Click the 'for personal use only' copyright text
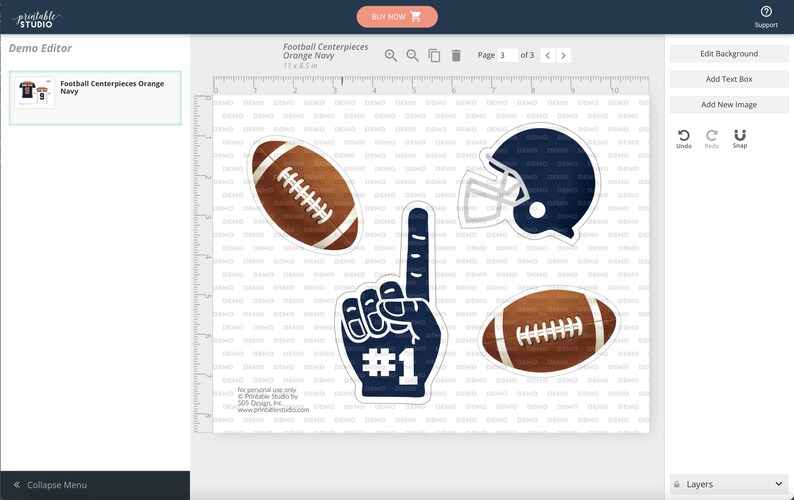The width and height of the screenshot is (794, 500). pyautogui.click(x=273, y=400)
